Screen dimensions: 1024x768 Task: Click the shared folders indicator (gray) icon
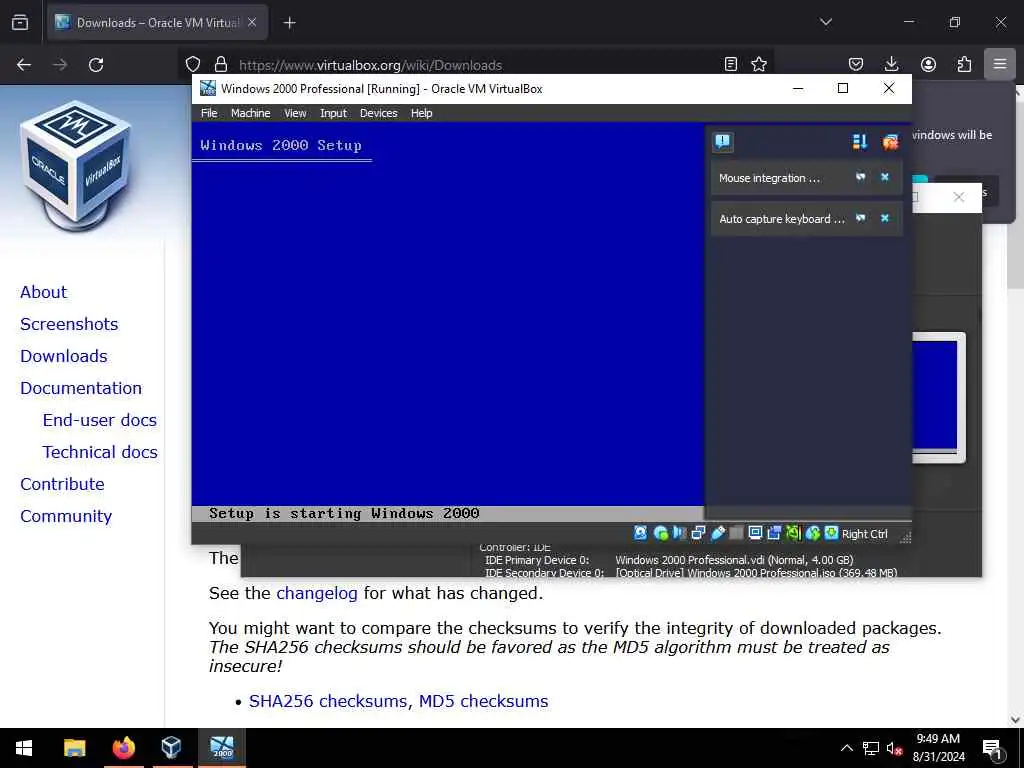736,533
